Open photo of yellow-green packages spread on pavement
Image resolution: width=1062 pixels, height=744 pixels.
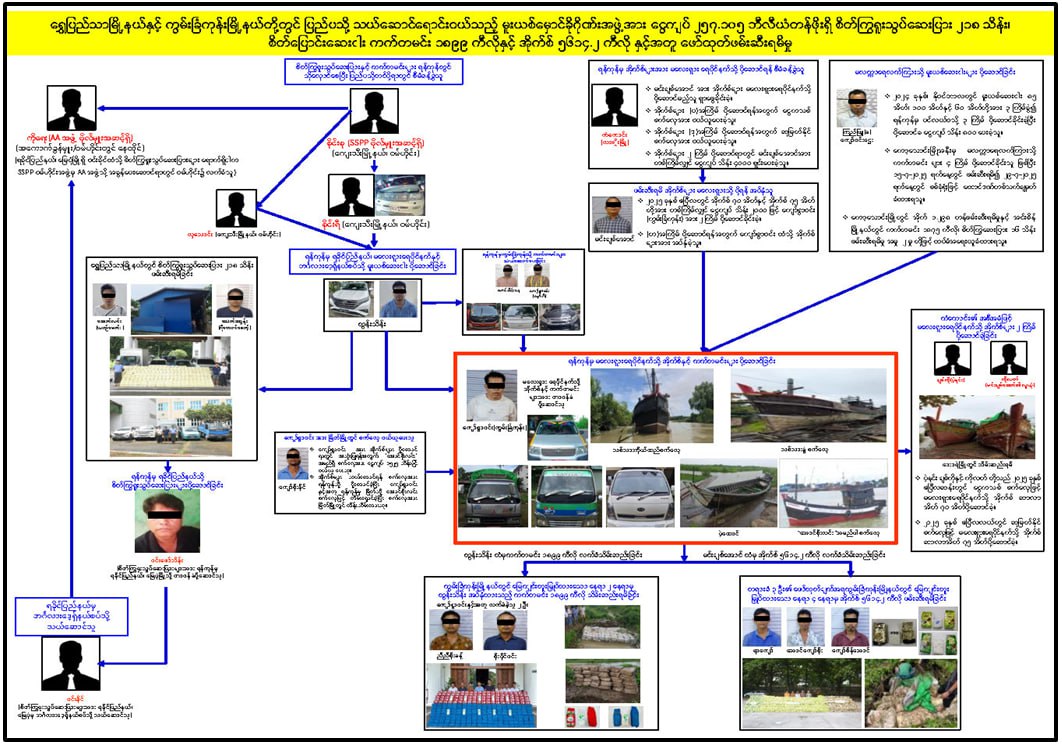[x=801, y=694]
